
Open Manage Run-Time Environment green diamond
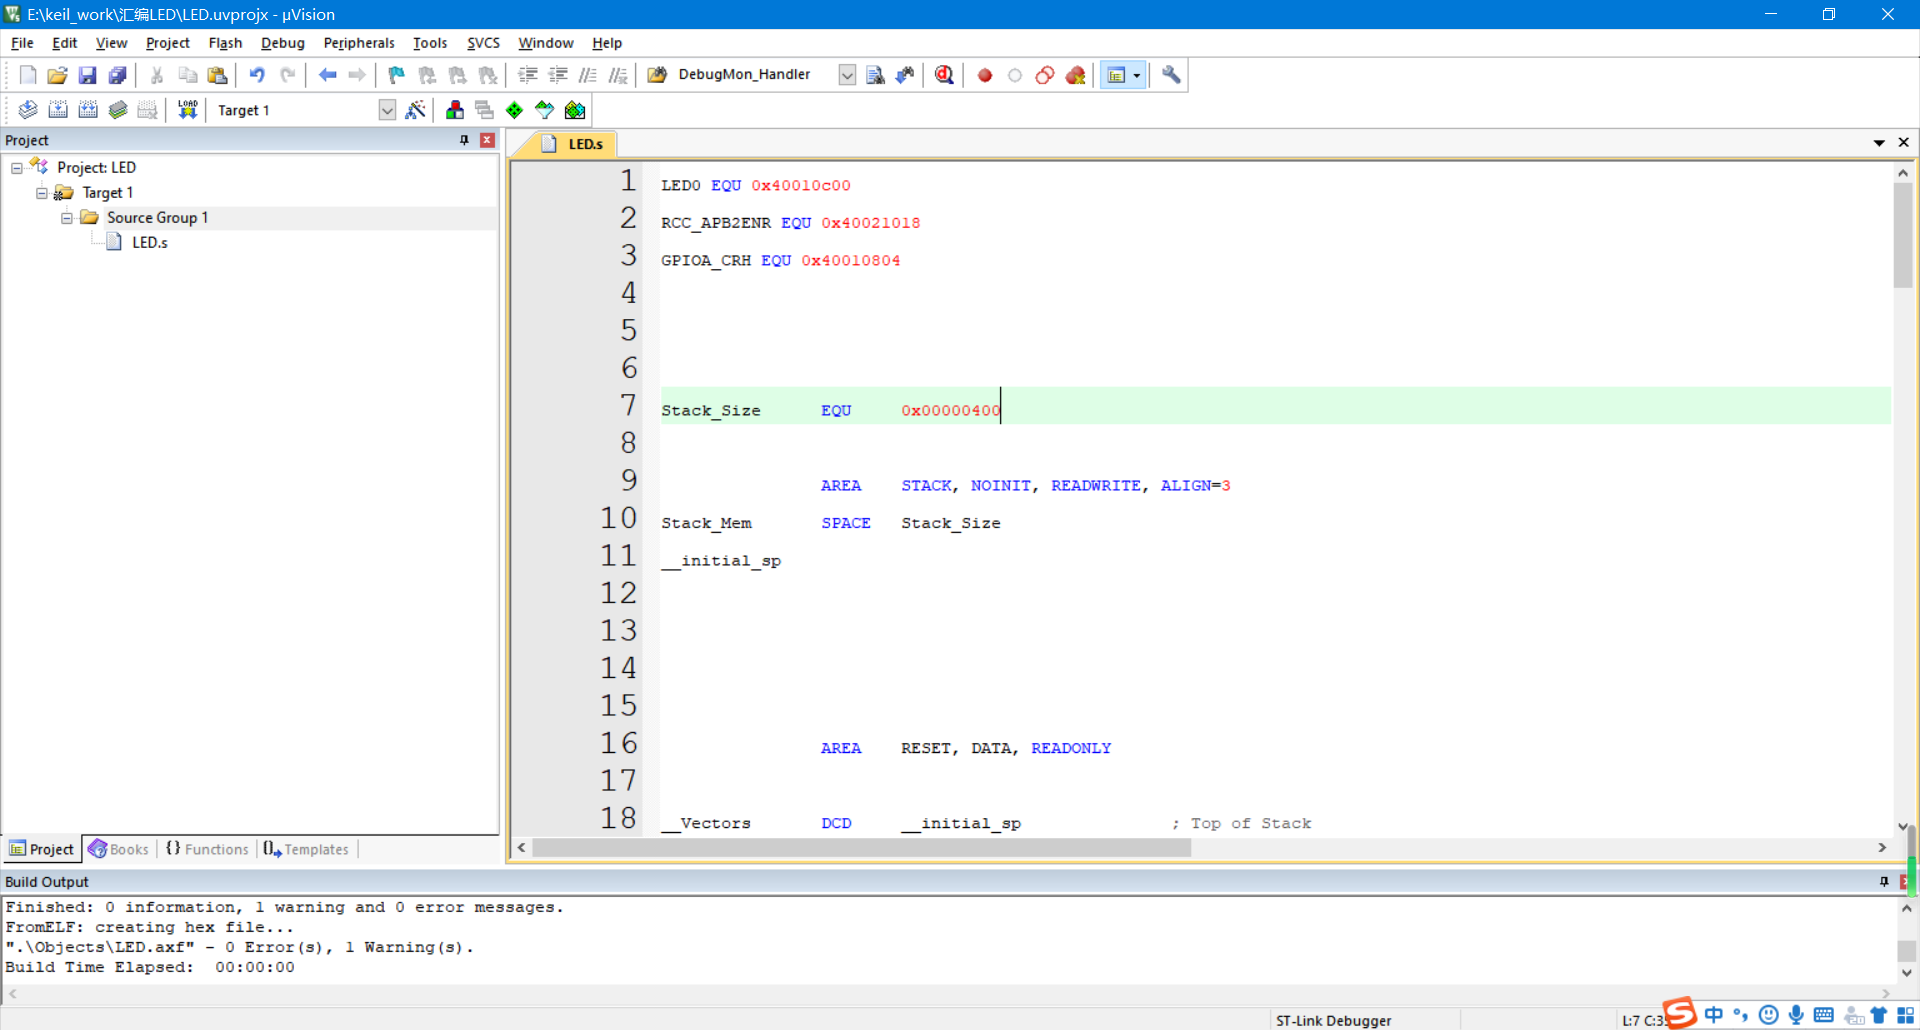point(514,110)
